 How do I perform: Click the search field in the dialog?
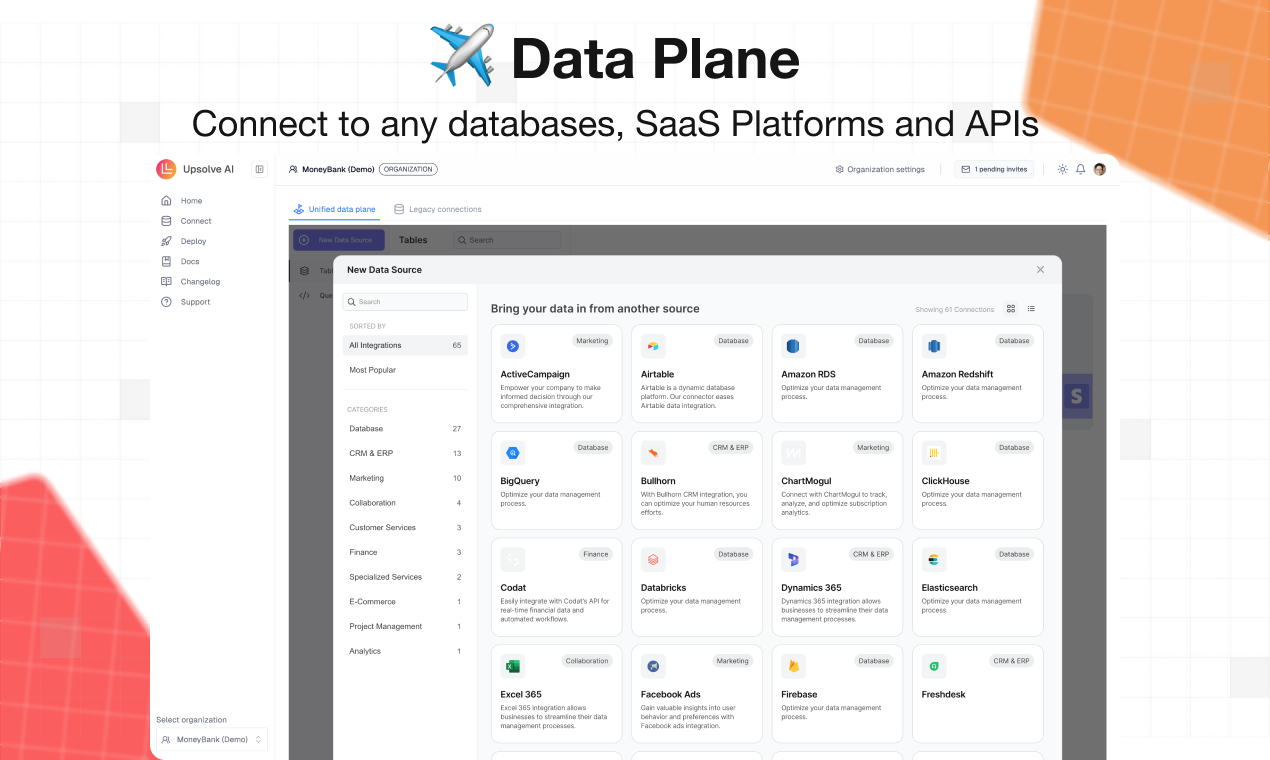point(405,301)
